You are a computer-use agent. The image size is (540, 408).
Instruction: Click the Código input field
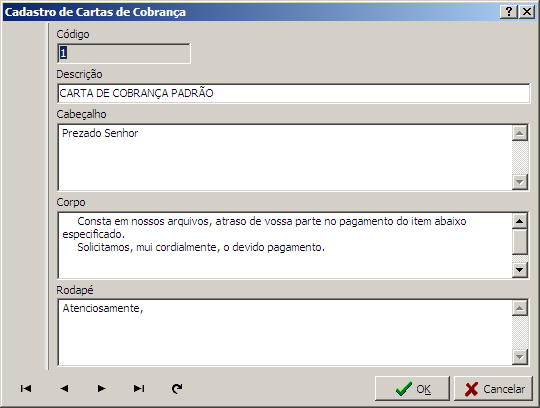(x=124, y=53)
